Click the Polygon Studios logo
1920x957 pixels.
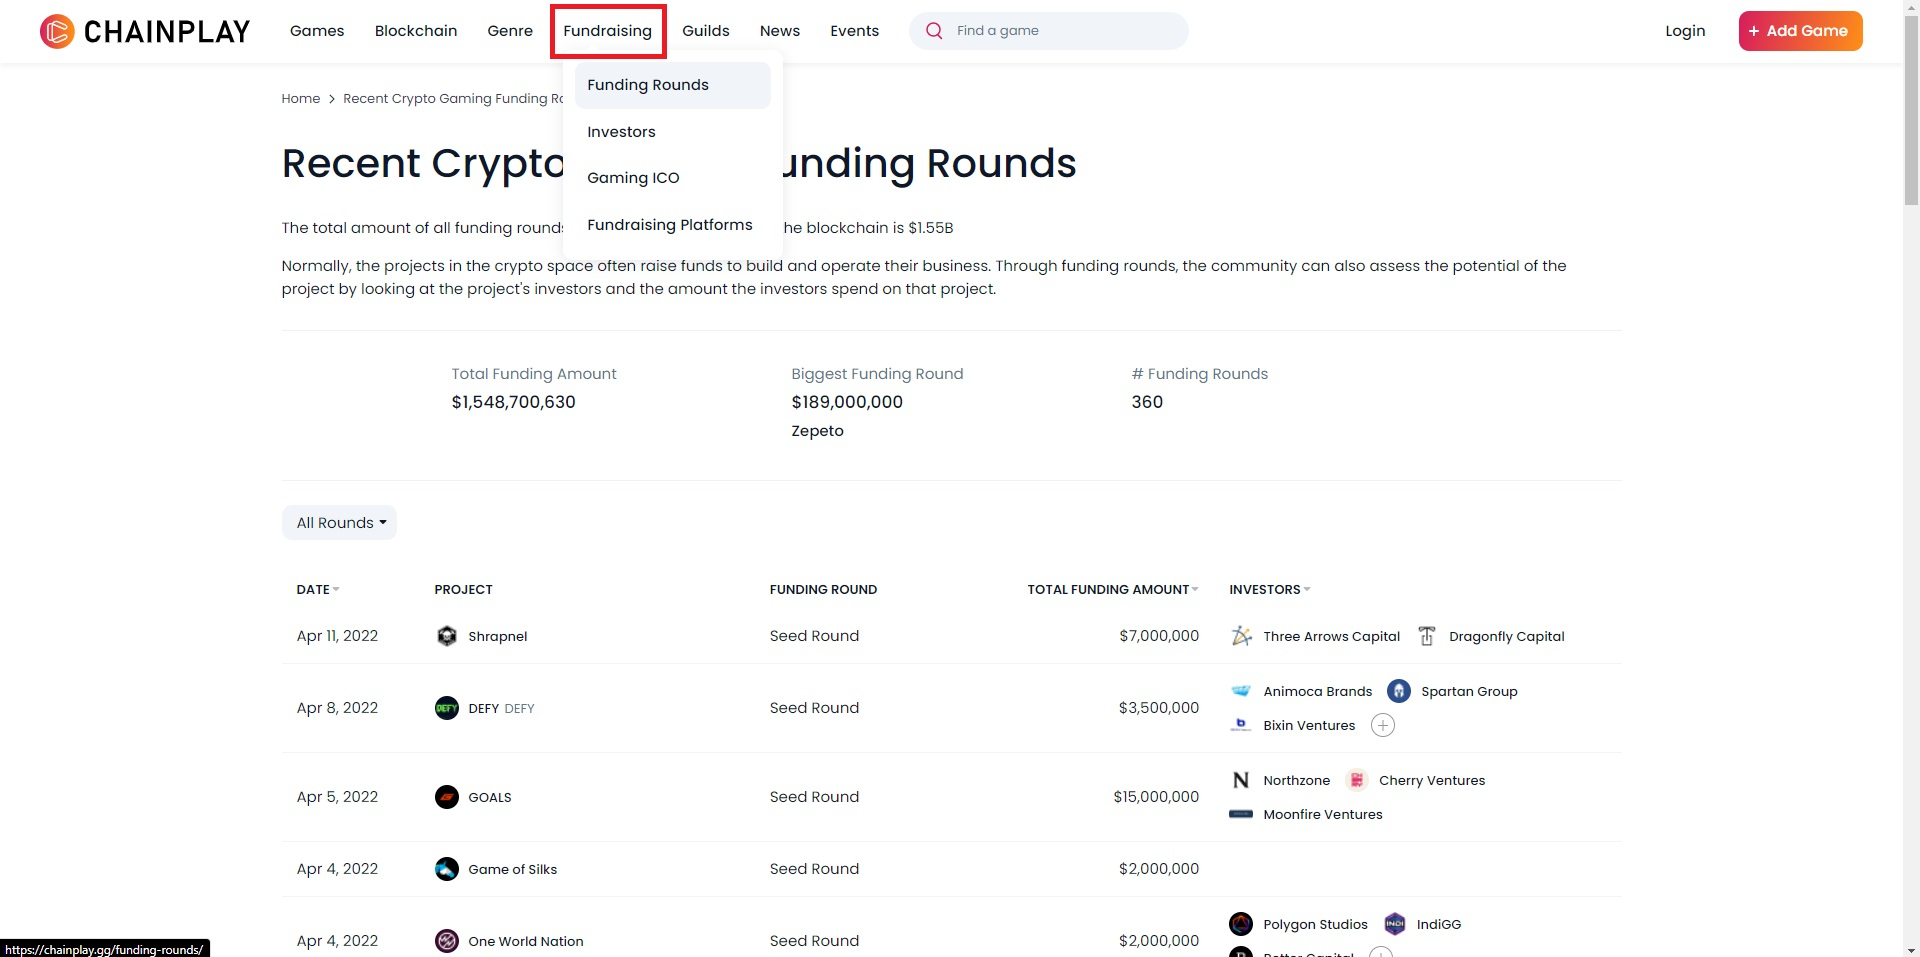point(1241,924)
